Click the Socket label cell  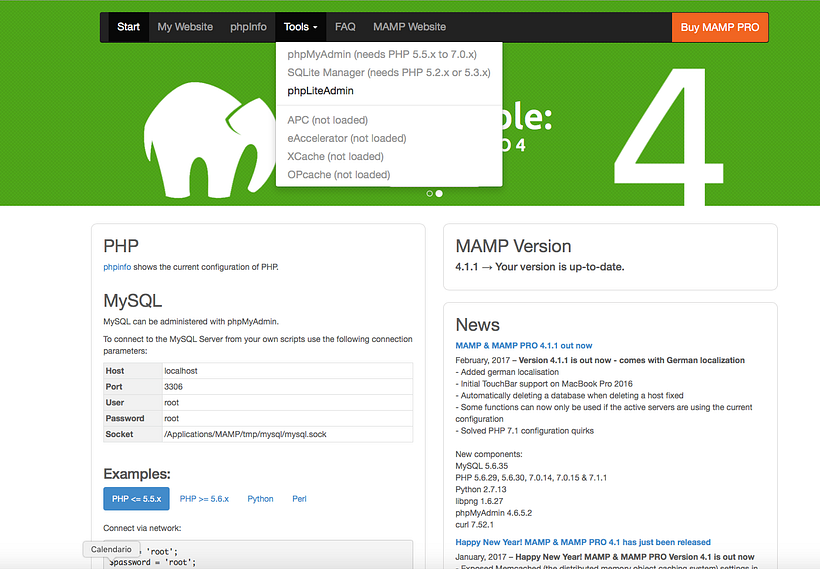(x=133, y=434)
